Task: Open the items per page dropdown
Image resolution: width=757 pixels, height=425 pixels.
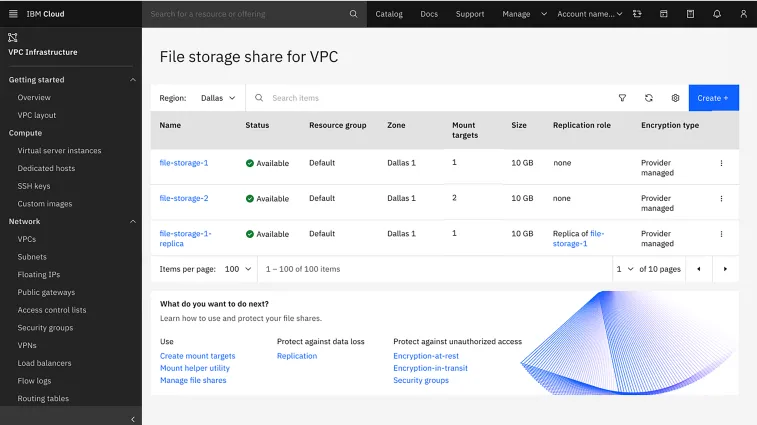Action: pyautogui.click(x=238, y=269)
